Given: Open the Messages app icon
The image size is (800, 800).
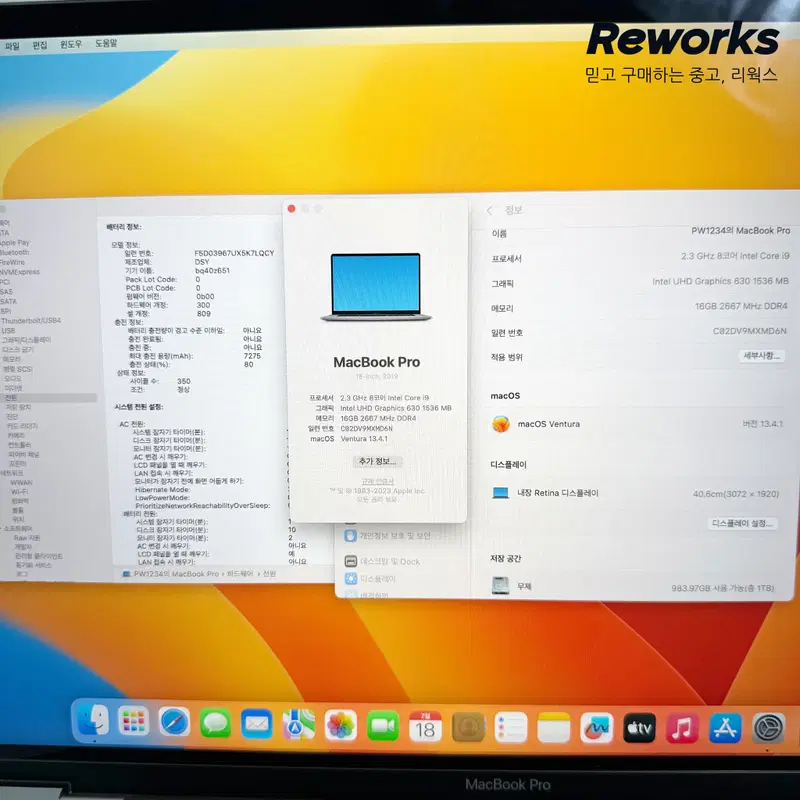Looking at the screenshot, I should coord(215,723).
